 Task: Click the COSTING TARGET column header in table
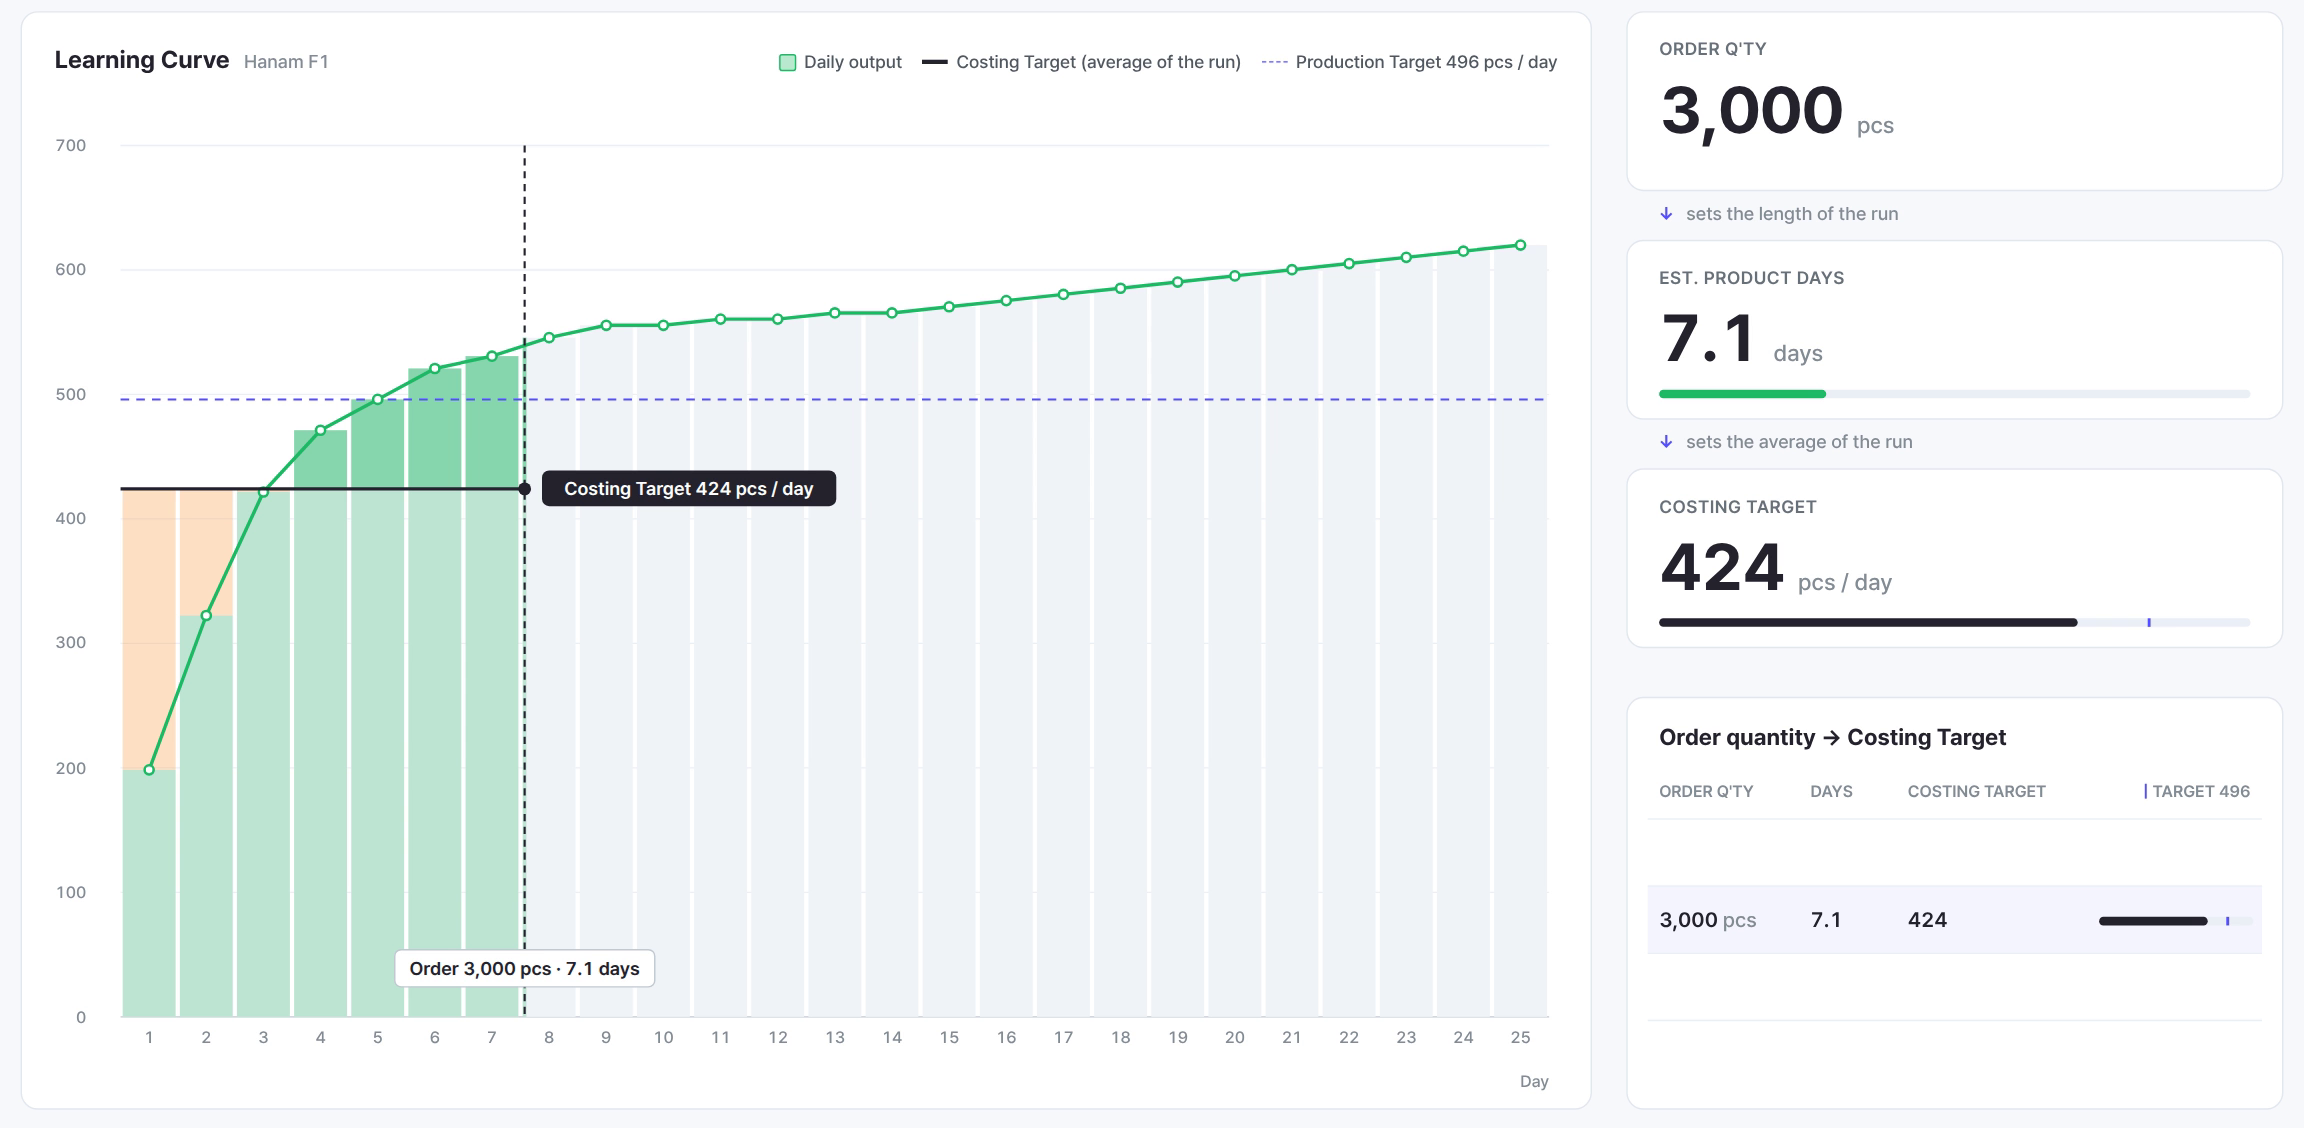coord(1976,791)
